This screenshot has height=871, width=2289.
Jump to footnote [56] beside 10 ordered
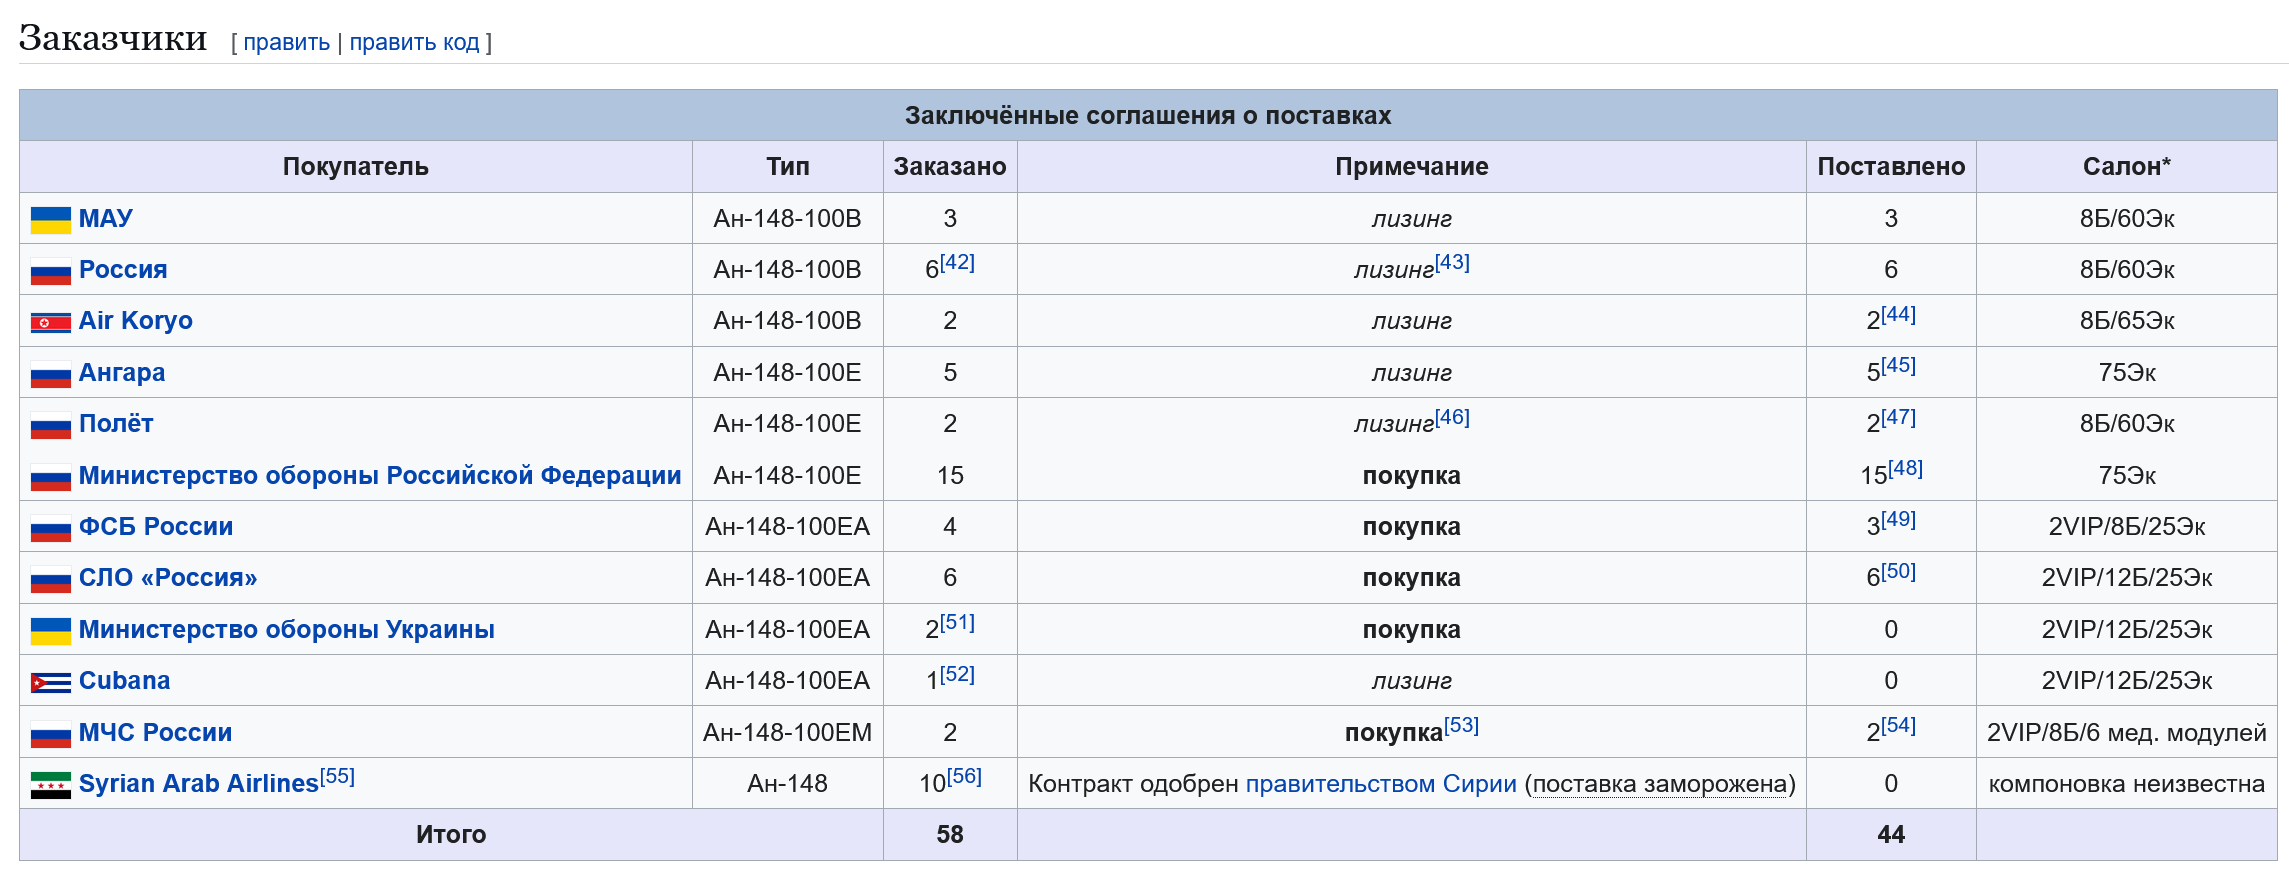[964, 776]
